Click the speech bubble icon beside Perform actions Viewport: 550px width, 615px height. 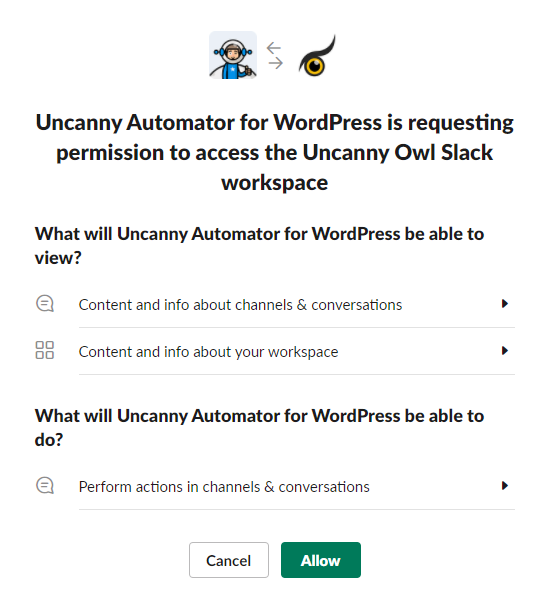45,486
